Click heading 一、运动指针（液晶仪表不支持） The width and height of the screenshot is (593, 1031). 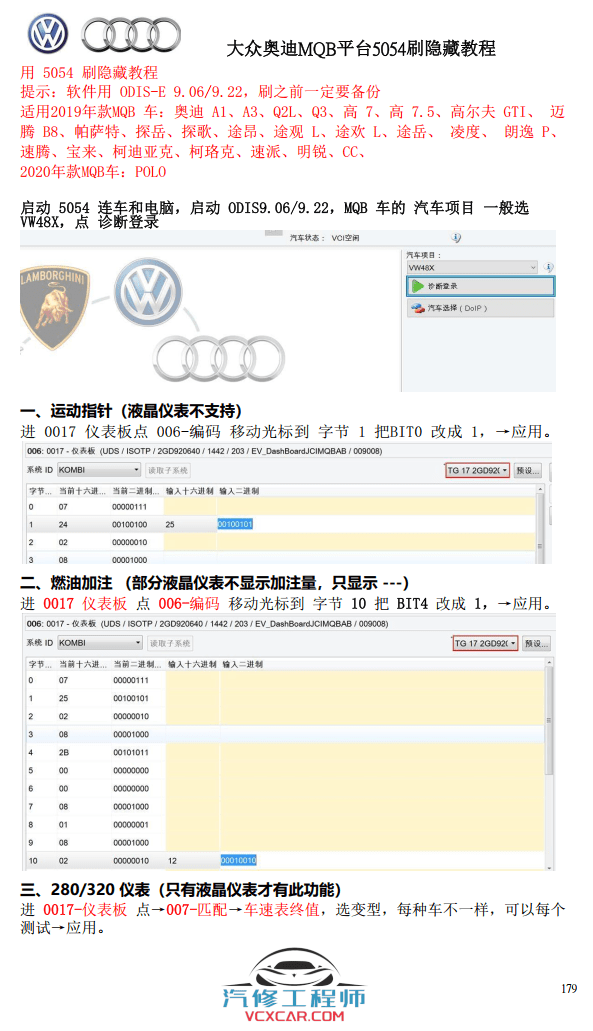(131, 412)
